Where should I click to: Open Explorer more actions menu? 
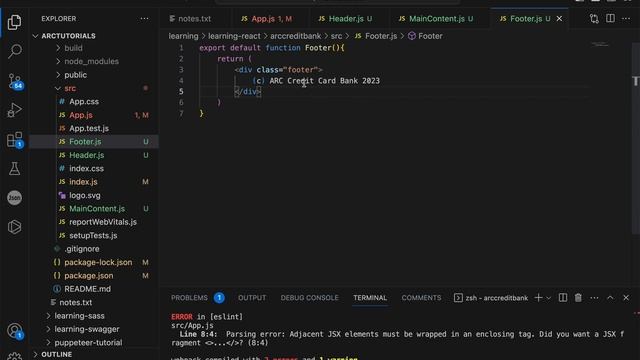[x=144, y=19]
